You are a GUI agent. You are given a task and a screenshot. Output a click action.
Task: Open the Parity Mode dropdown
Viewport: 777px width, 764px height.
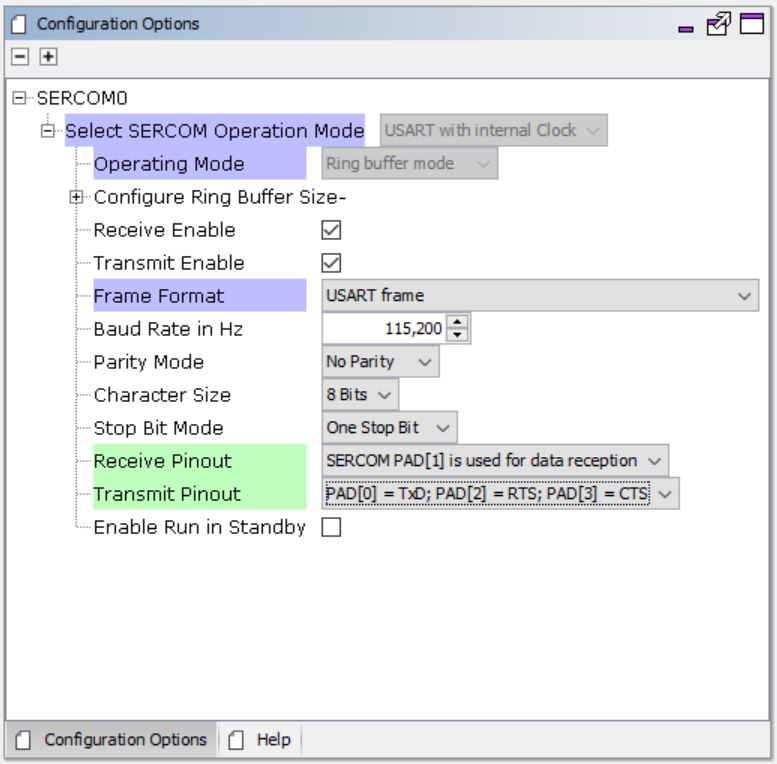coord(380,362)
